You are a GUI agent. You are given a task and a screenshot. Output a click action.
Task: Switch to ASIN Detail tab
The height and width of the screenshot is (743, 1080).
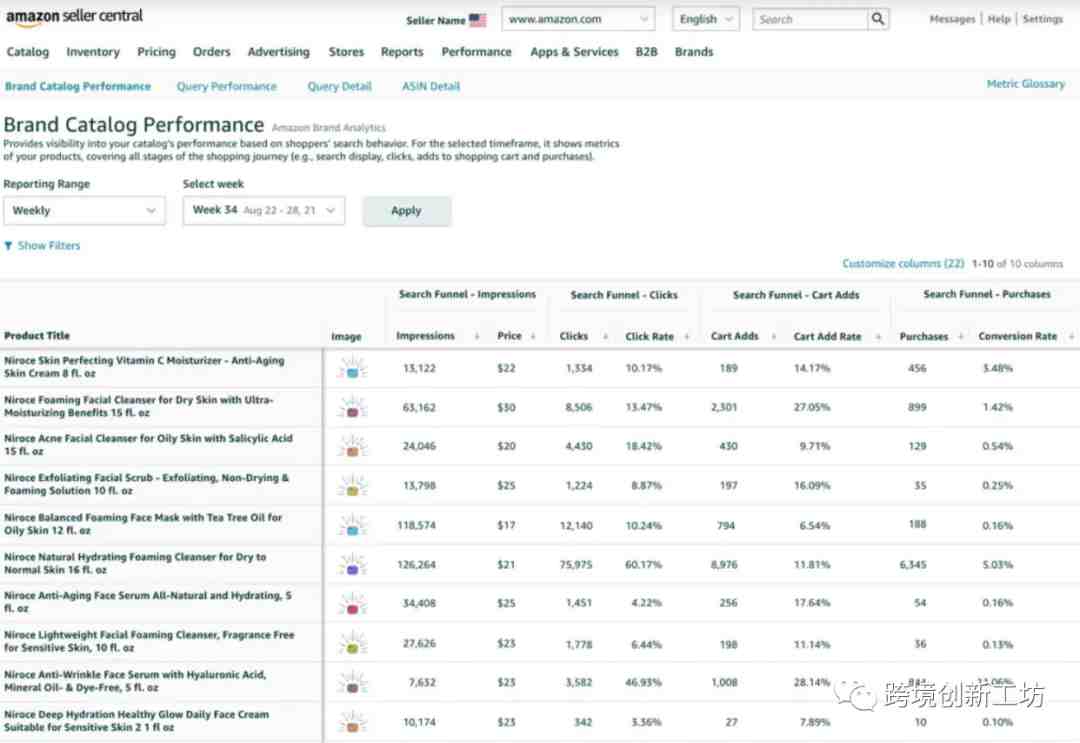coord(431,87)
